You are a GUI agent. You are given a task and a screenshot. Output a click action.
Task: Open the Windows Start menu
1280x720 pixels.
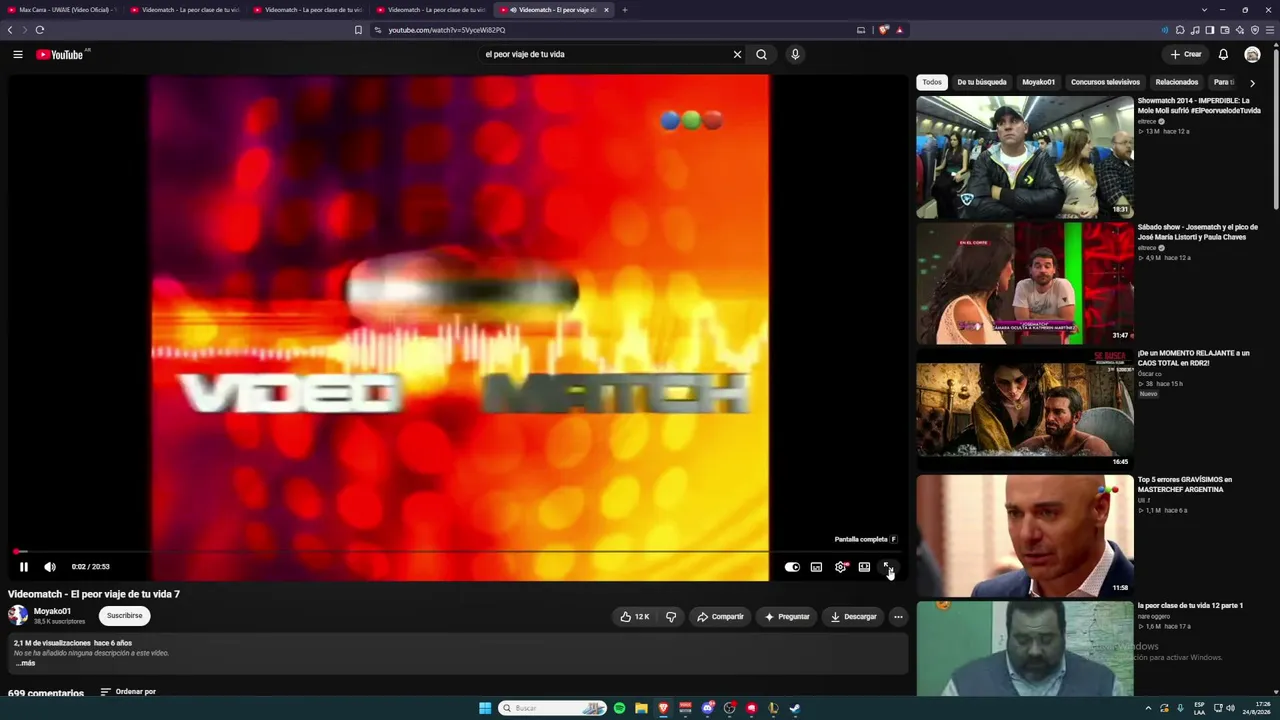coord(485,708)
